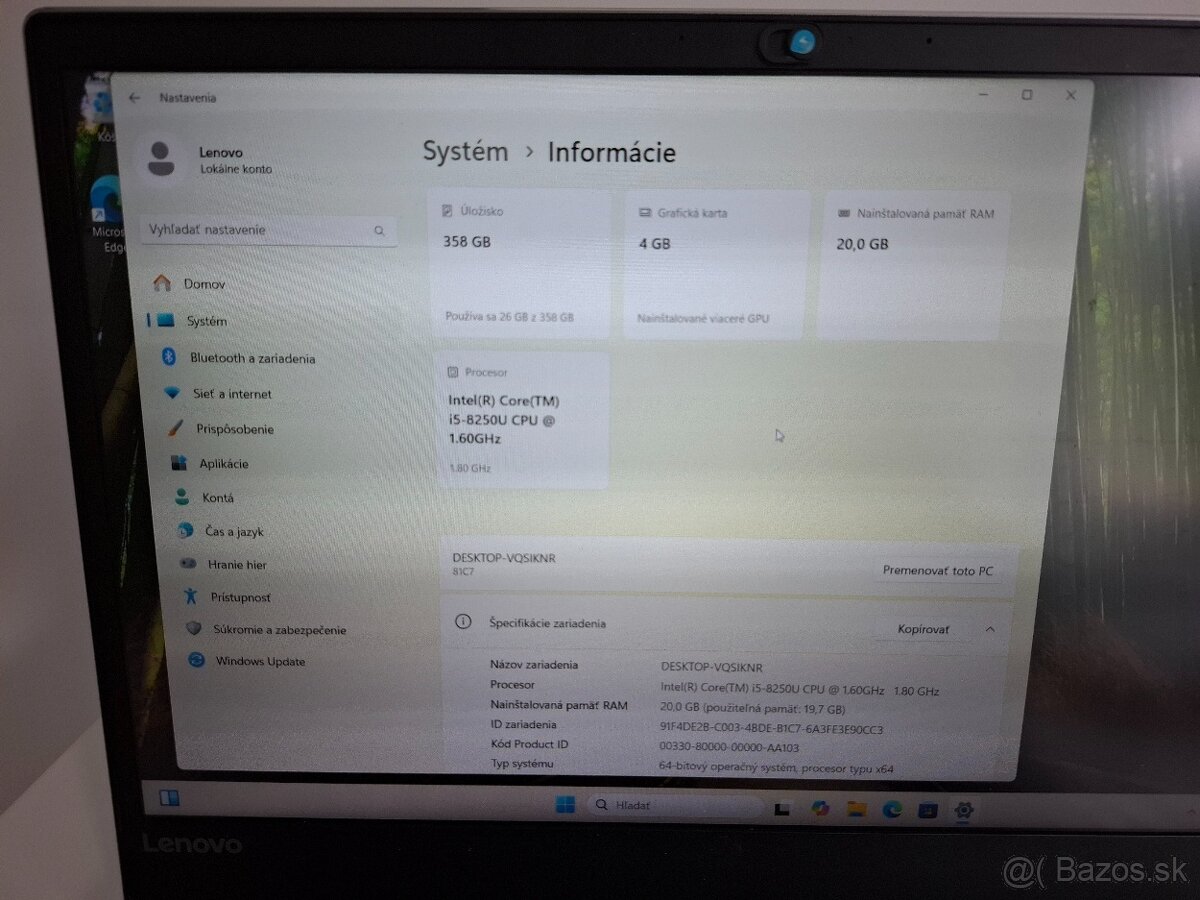The image size is (1200, 900).
Task: Collapse the Špecifikácie zariadenia section chevron
Action: [990, 629]
